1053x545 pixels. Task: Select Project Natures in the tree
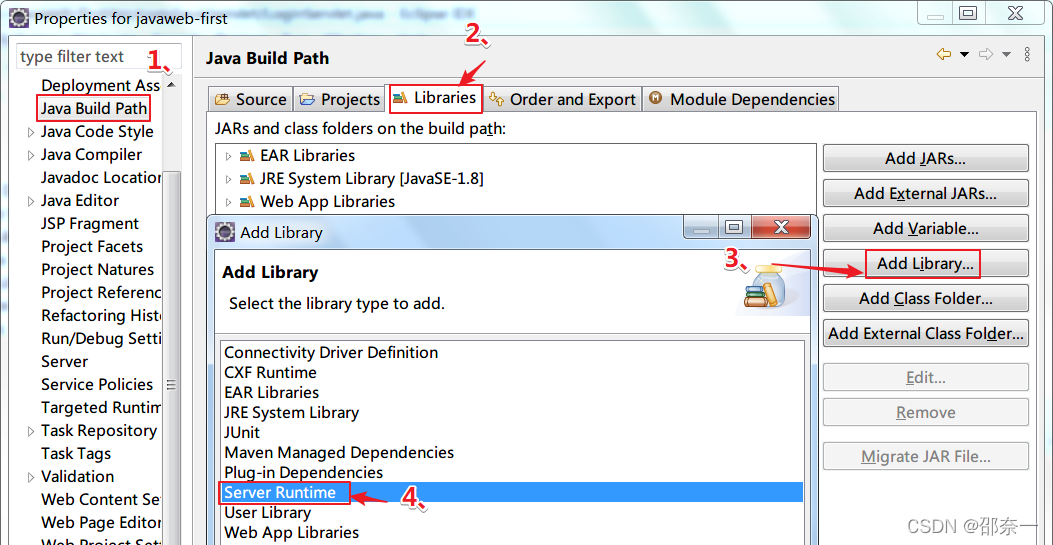pyautogui.click(x=97, y=269)
